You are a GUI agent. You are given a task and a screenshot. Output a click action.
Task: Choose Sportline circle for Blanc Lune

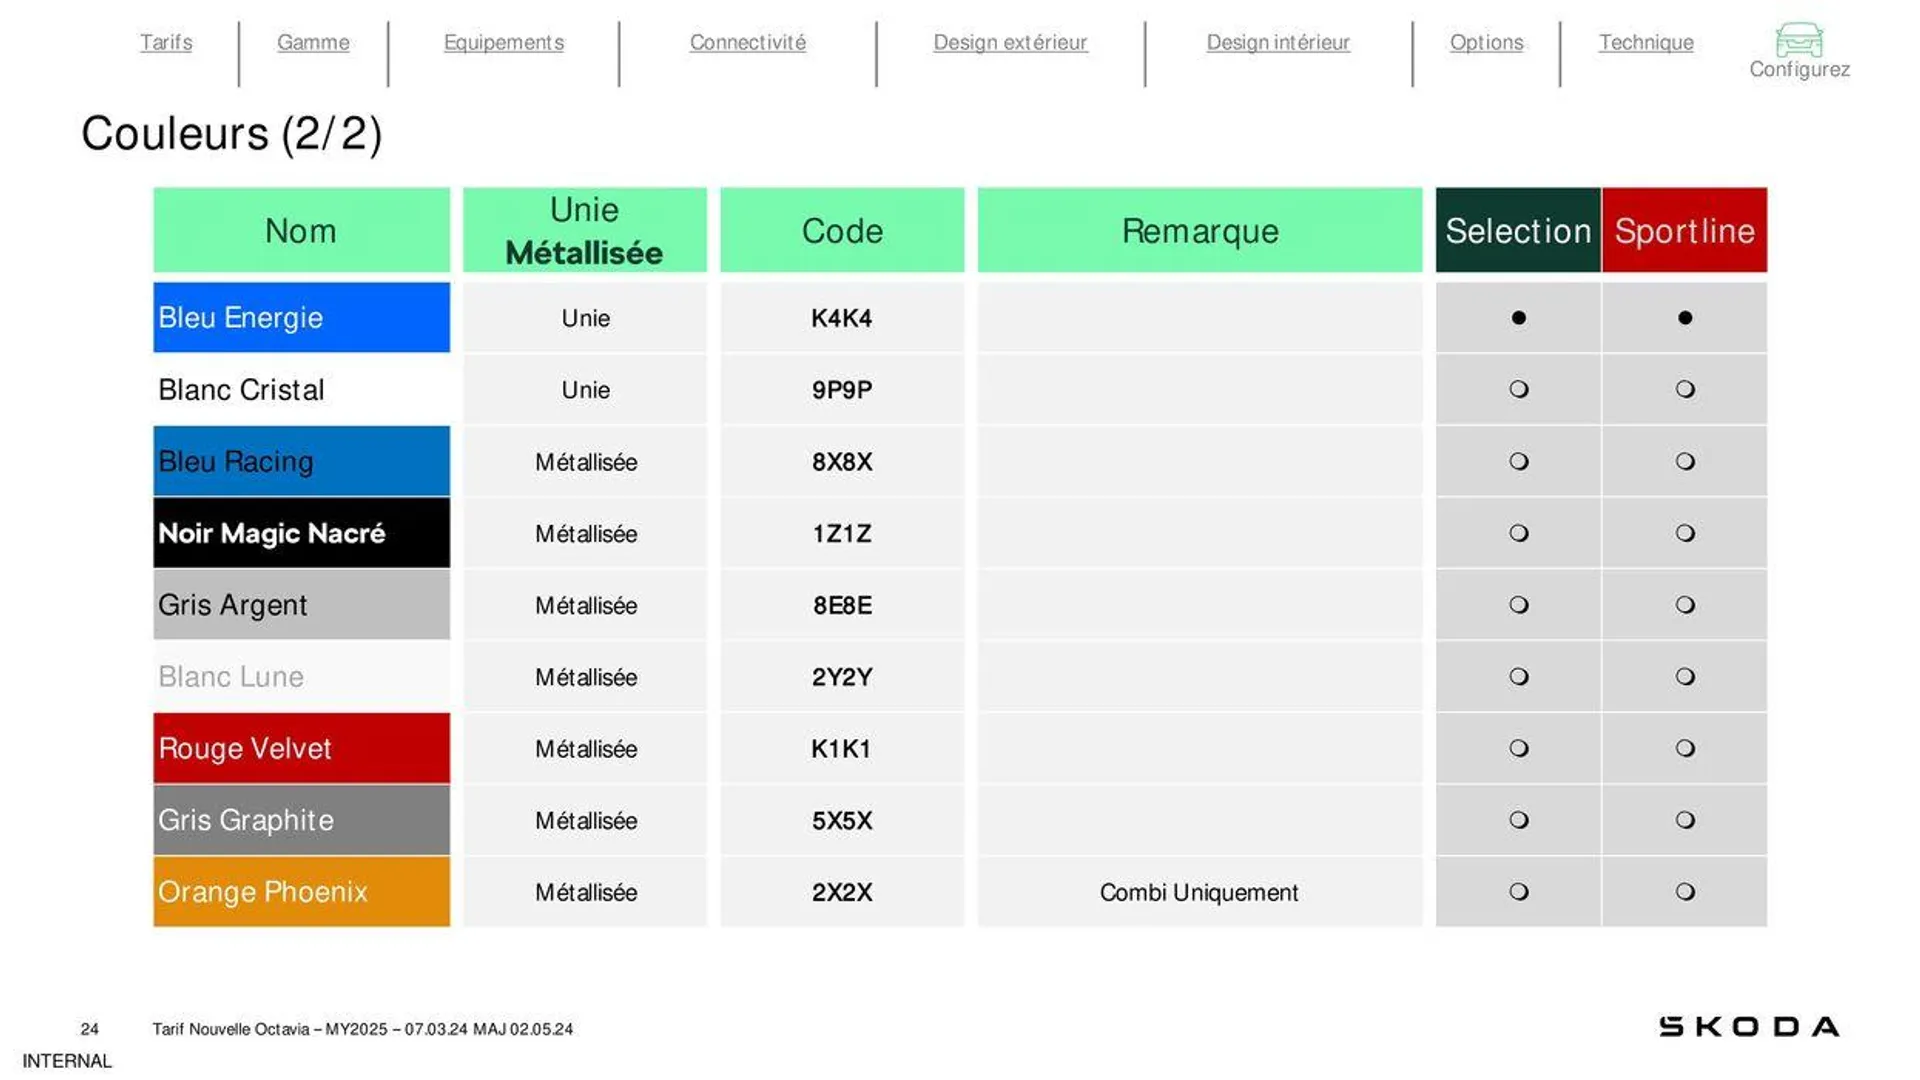1685,677
